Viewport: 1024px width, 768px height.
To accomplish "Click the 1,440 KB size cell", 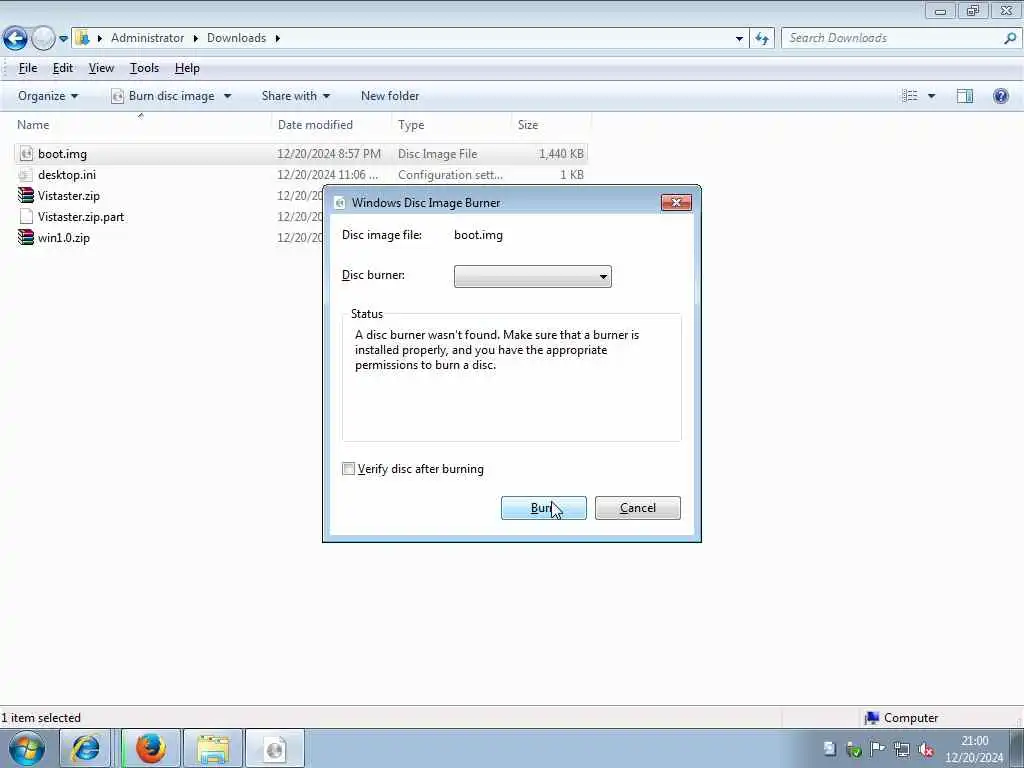I will [561, 154].
